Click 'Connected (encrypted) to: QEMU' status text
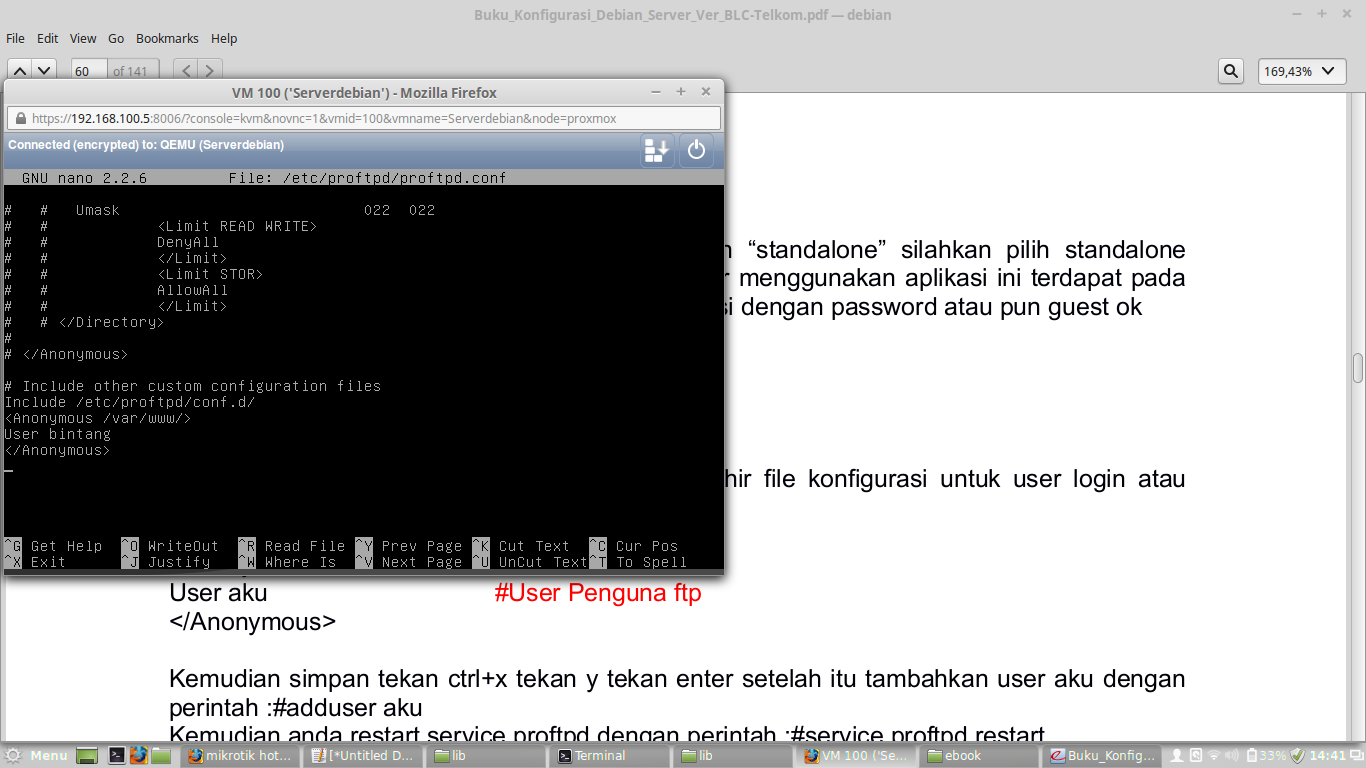1366x768 pixels. tap(146, 145)
